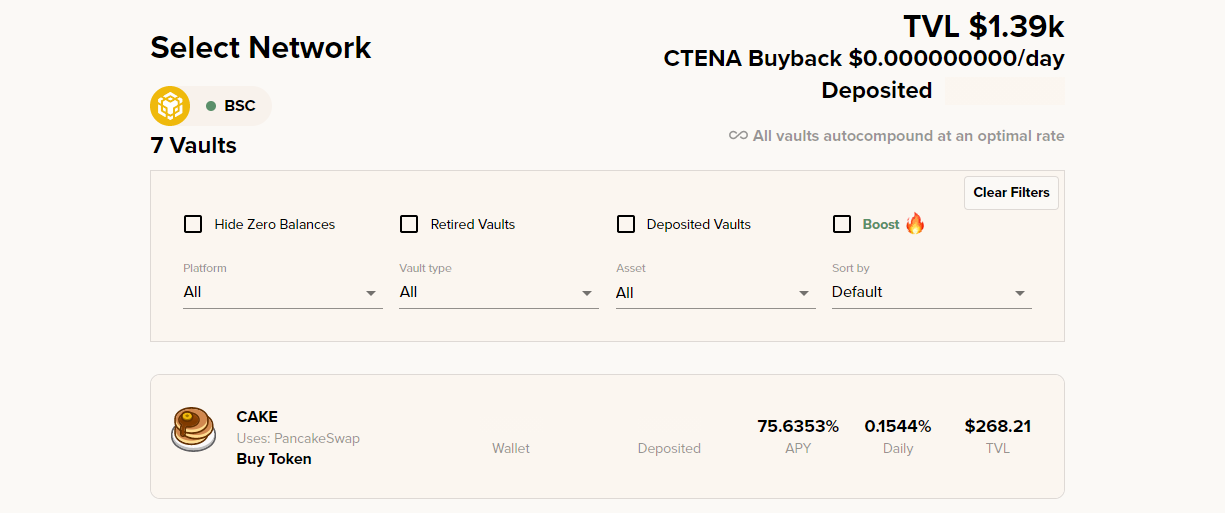Click the green BSC status dot
This screenshot has width=1225, height=513.
pyautogui.click(x=211, y=106)
